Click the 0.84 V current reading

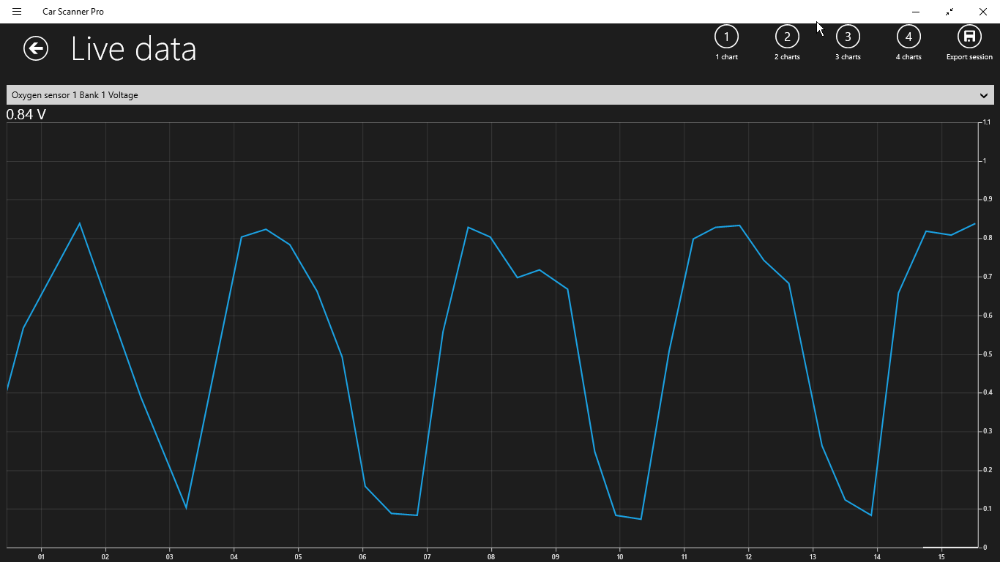(x=26, y=114)
